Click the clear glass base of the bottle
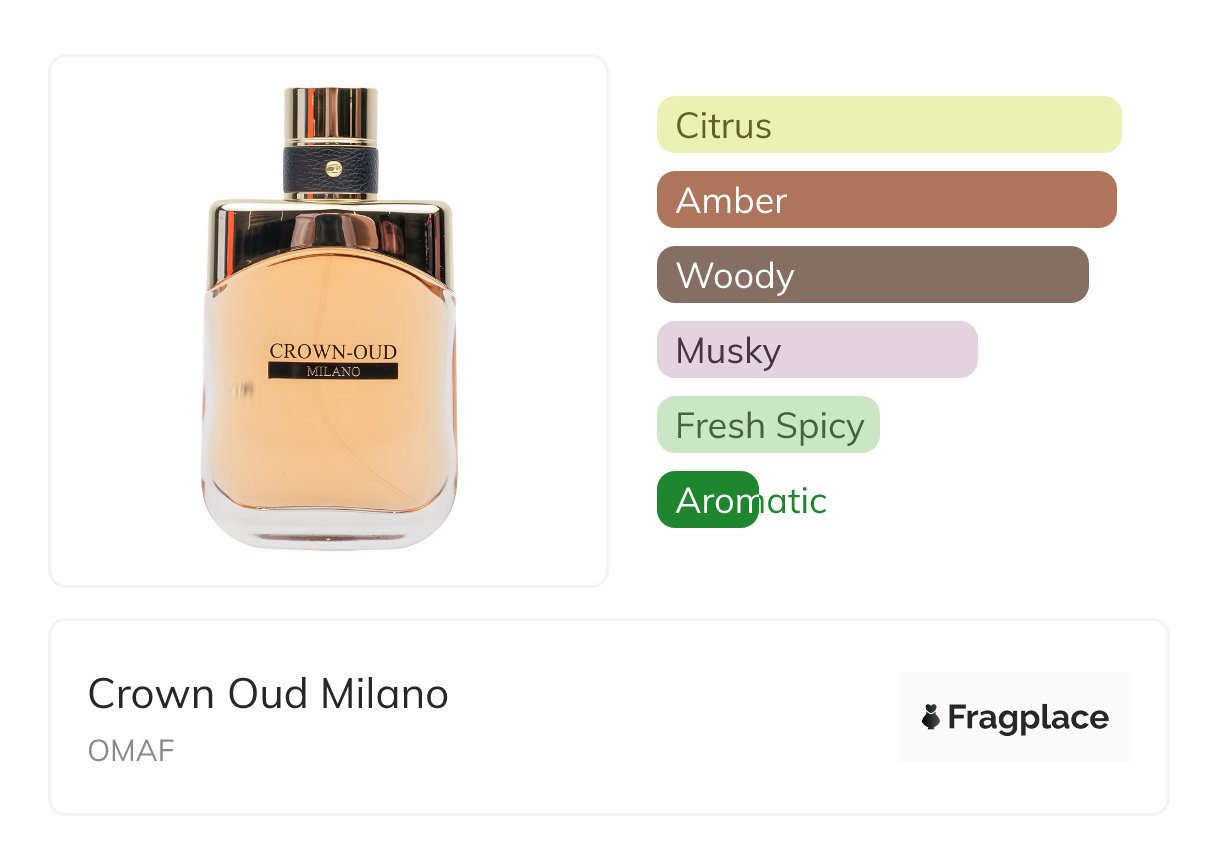1218x864 pixels. pos(329,527)
